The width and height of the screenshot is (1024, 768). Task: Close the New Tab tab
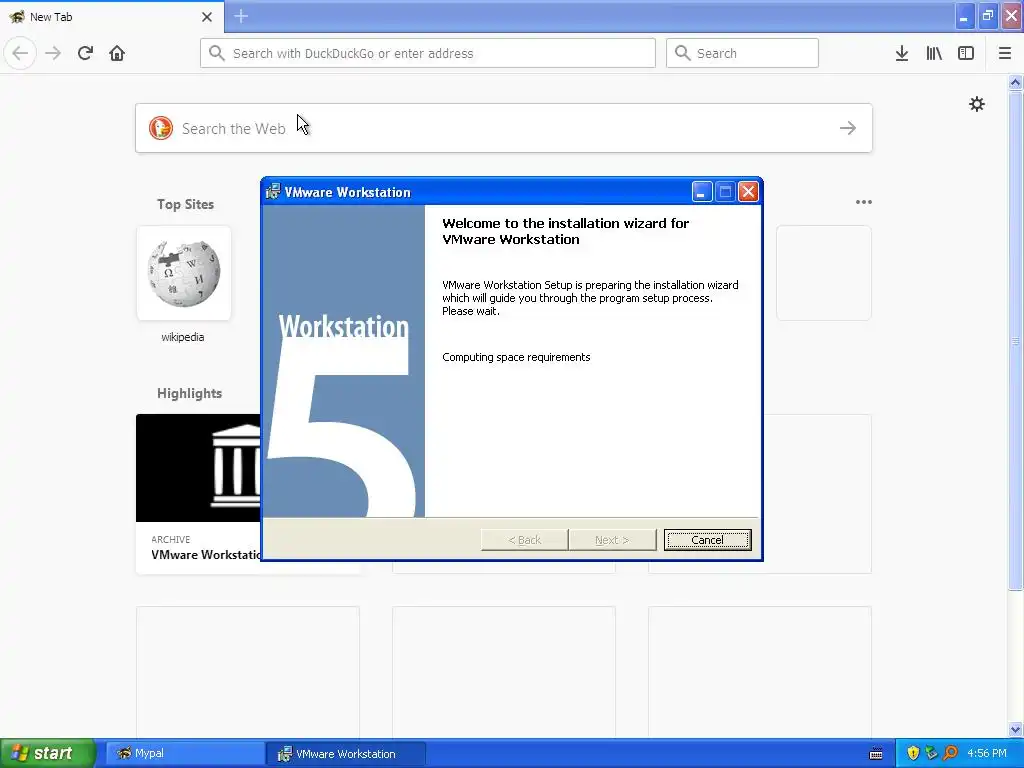(x=207, y=17)
